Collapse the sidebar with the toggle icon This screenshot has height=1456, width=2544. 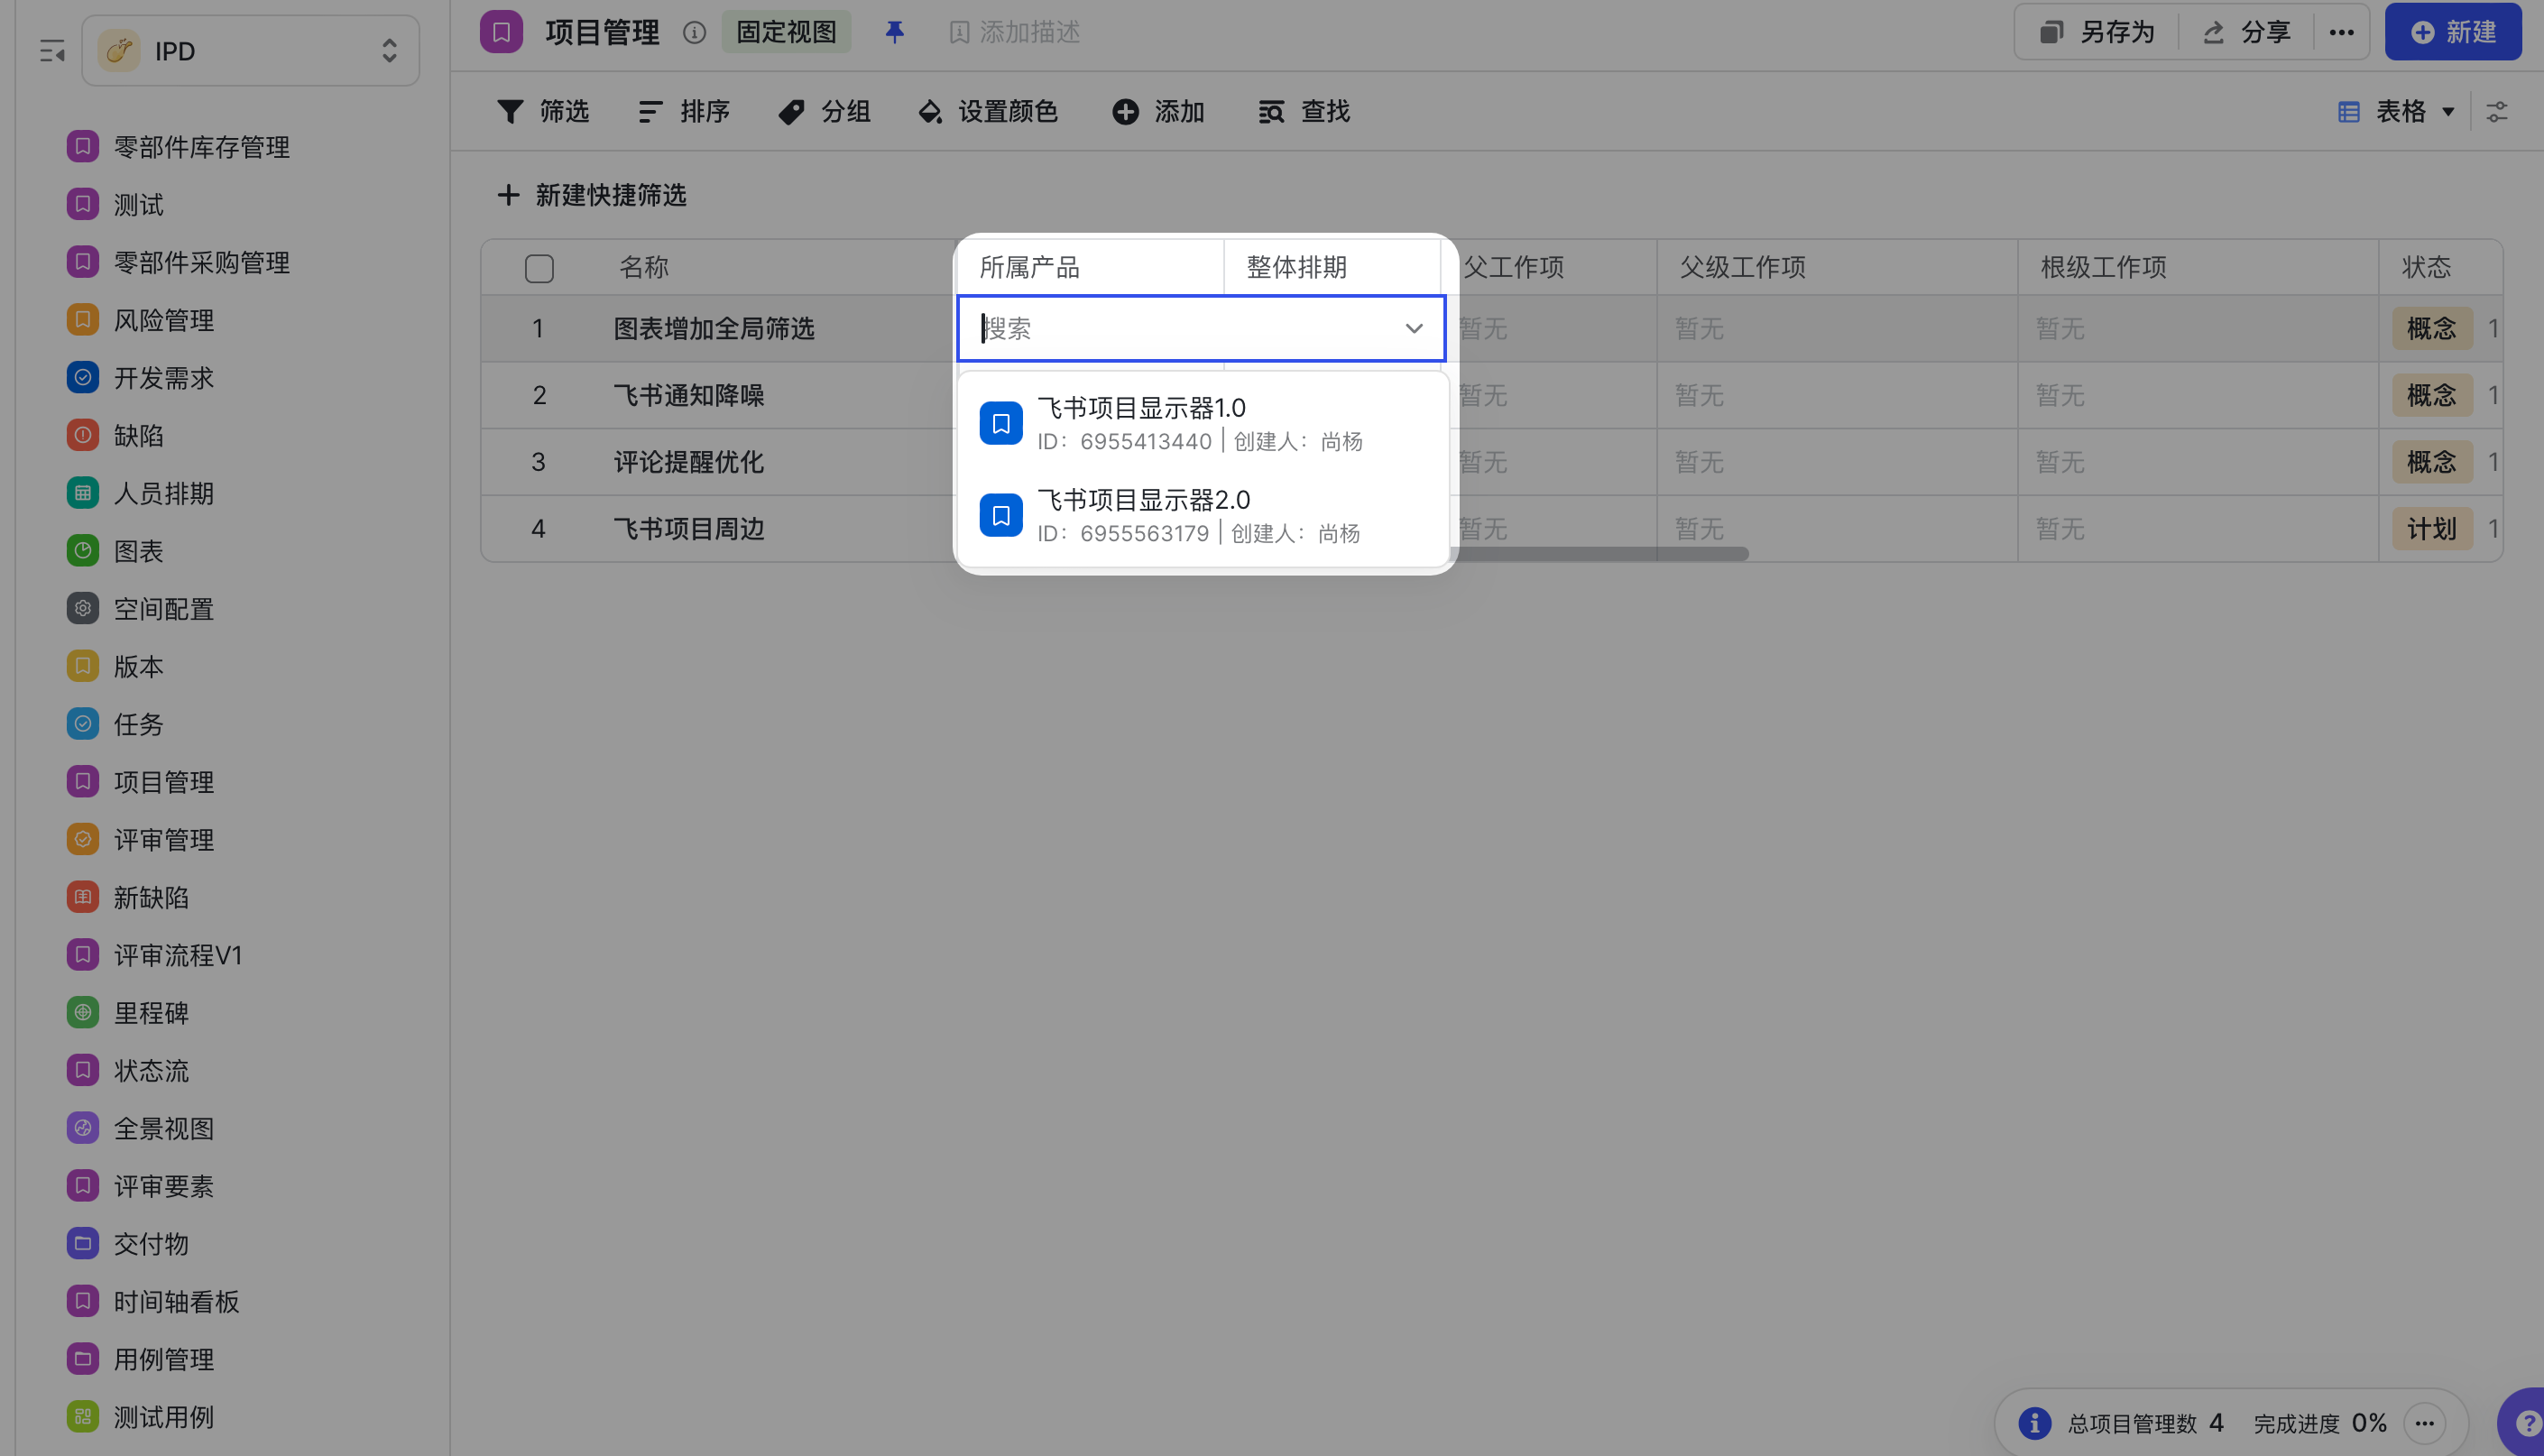point(52,51)
